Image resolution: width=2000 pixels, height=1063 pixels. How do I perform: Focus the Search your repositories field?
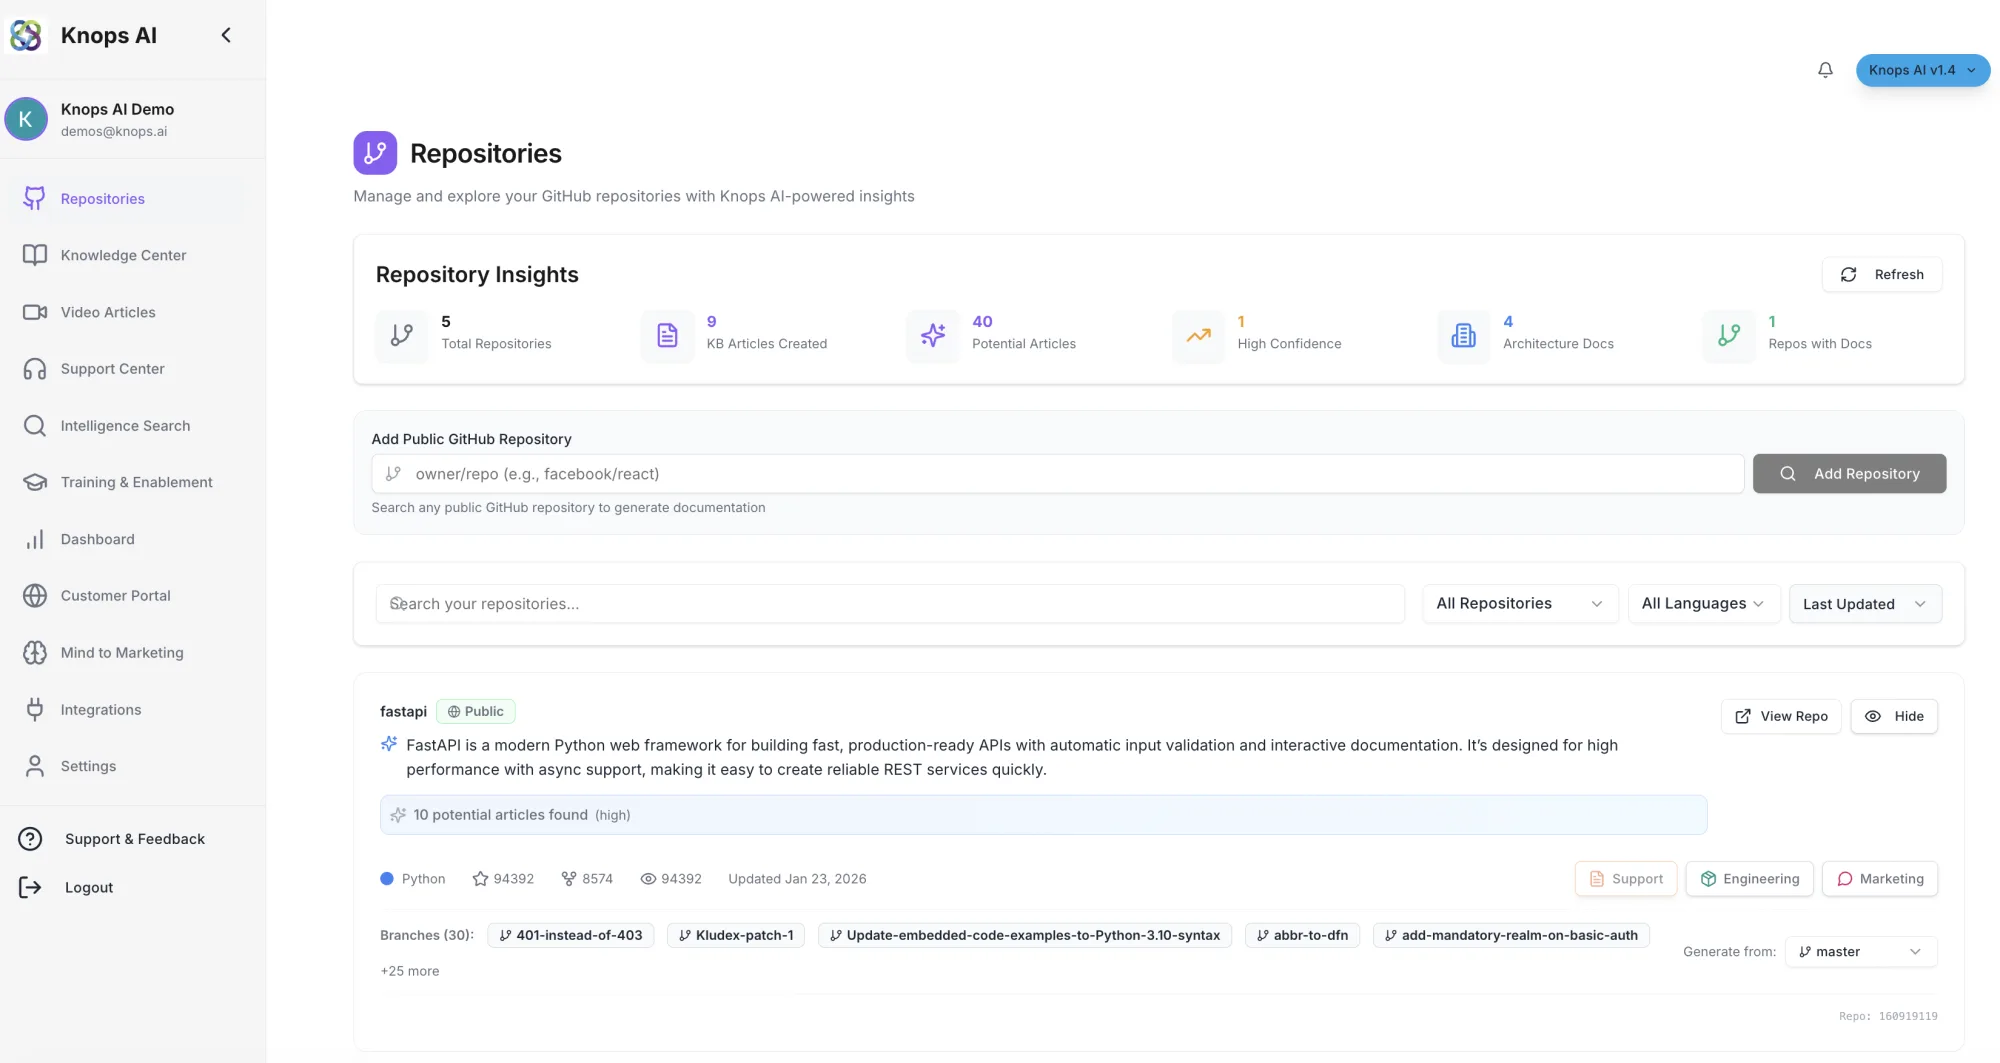pyautogui.click(x=890, y=604)
